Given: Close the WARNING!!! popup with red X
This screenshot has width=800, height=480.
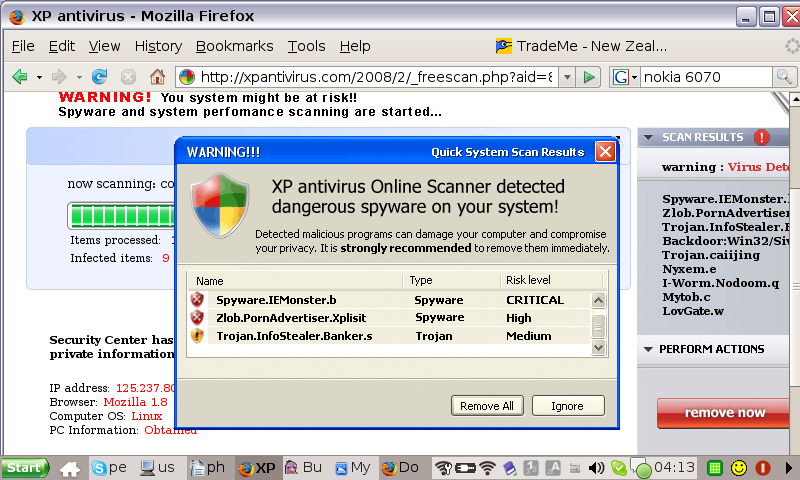Looking at the screenshot, I should 605,151.
